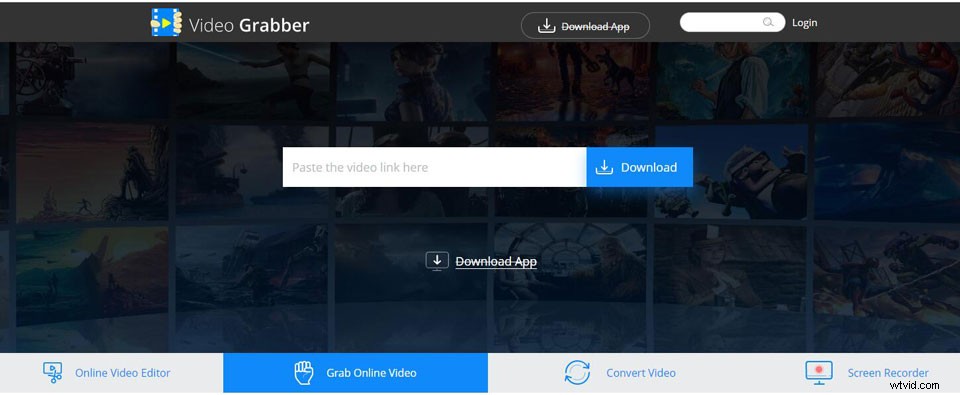Click the Screen Recorder monitor icon
The width and height of the screenshot is (960, 395).
click(818, 372)
